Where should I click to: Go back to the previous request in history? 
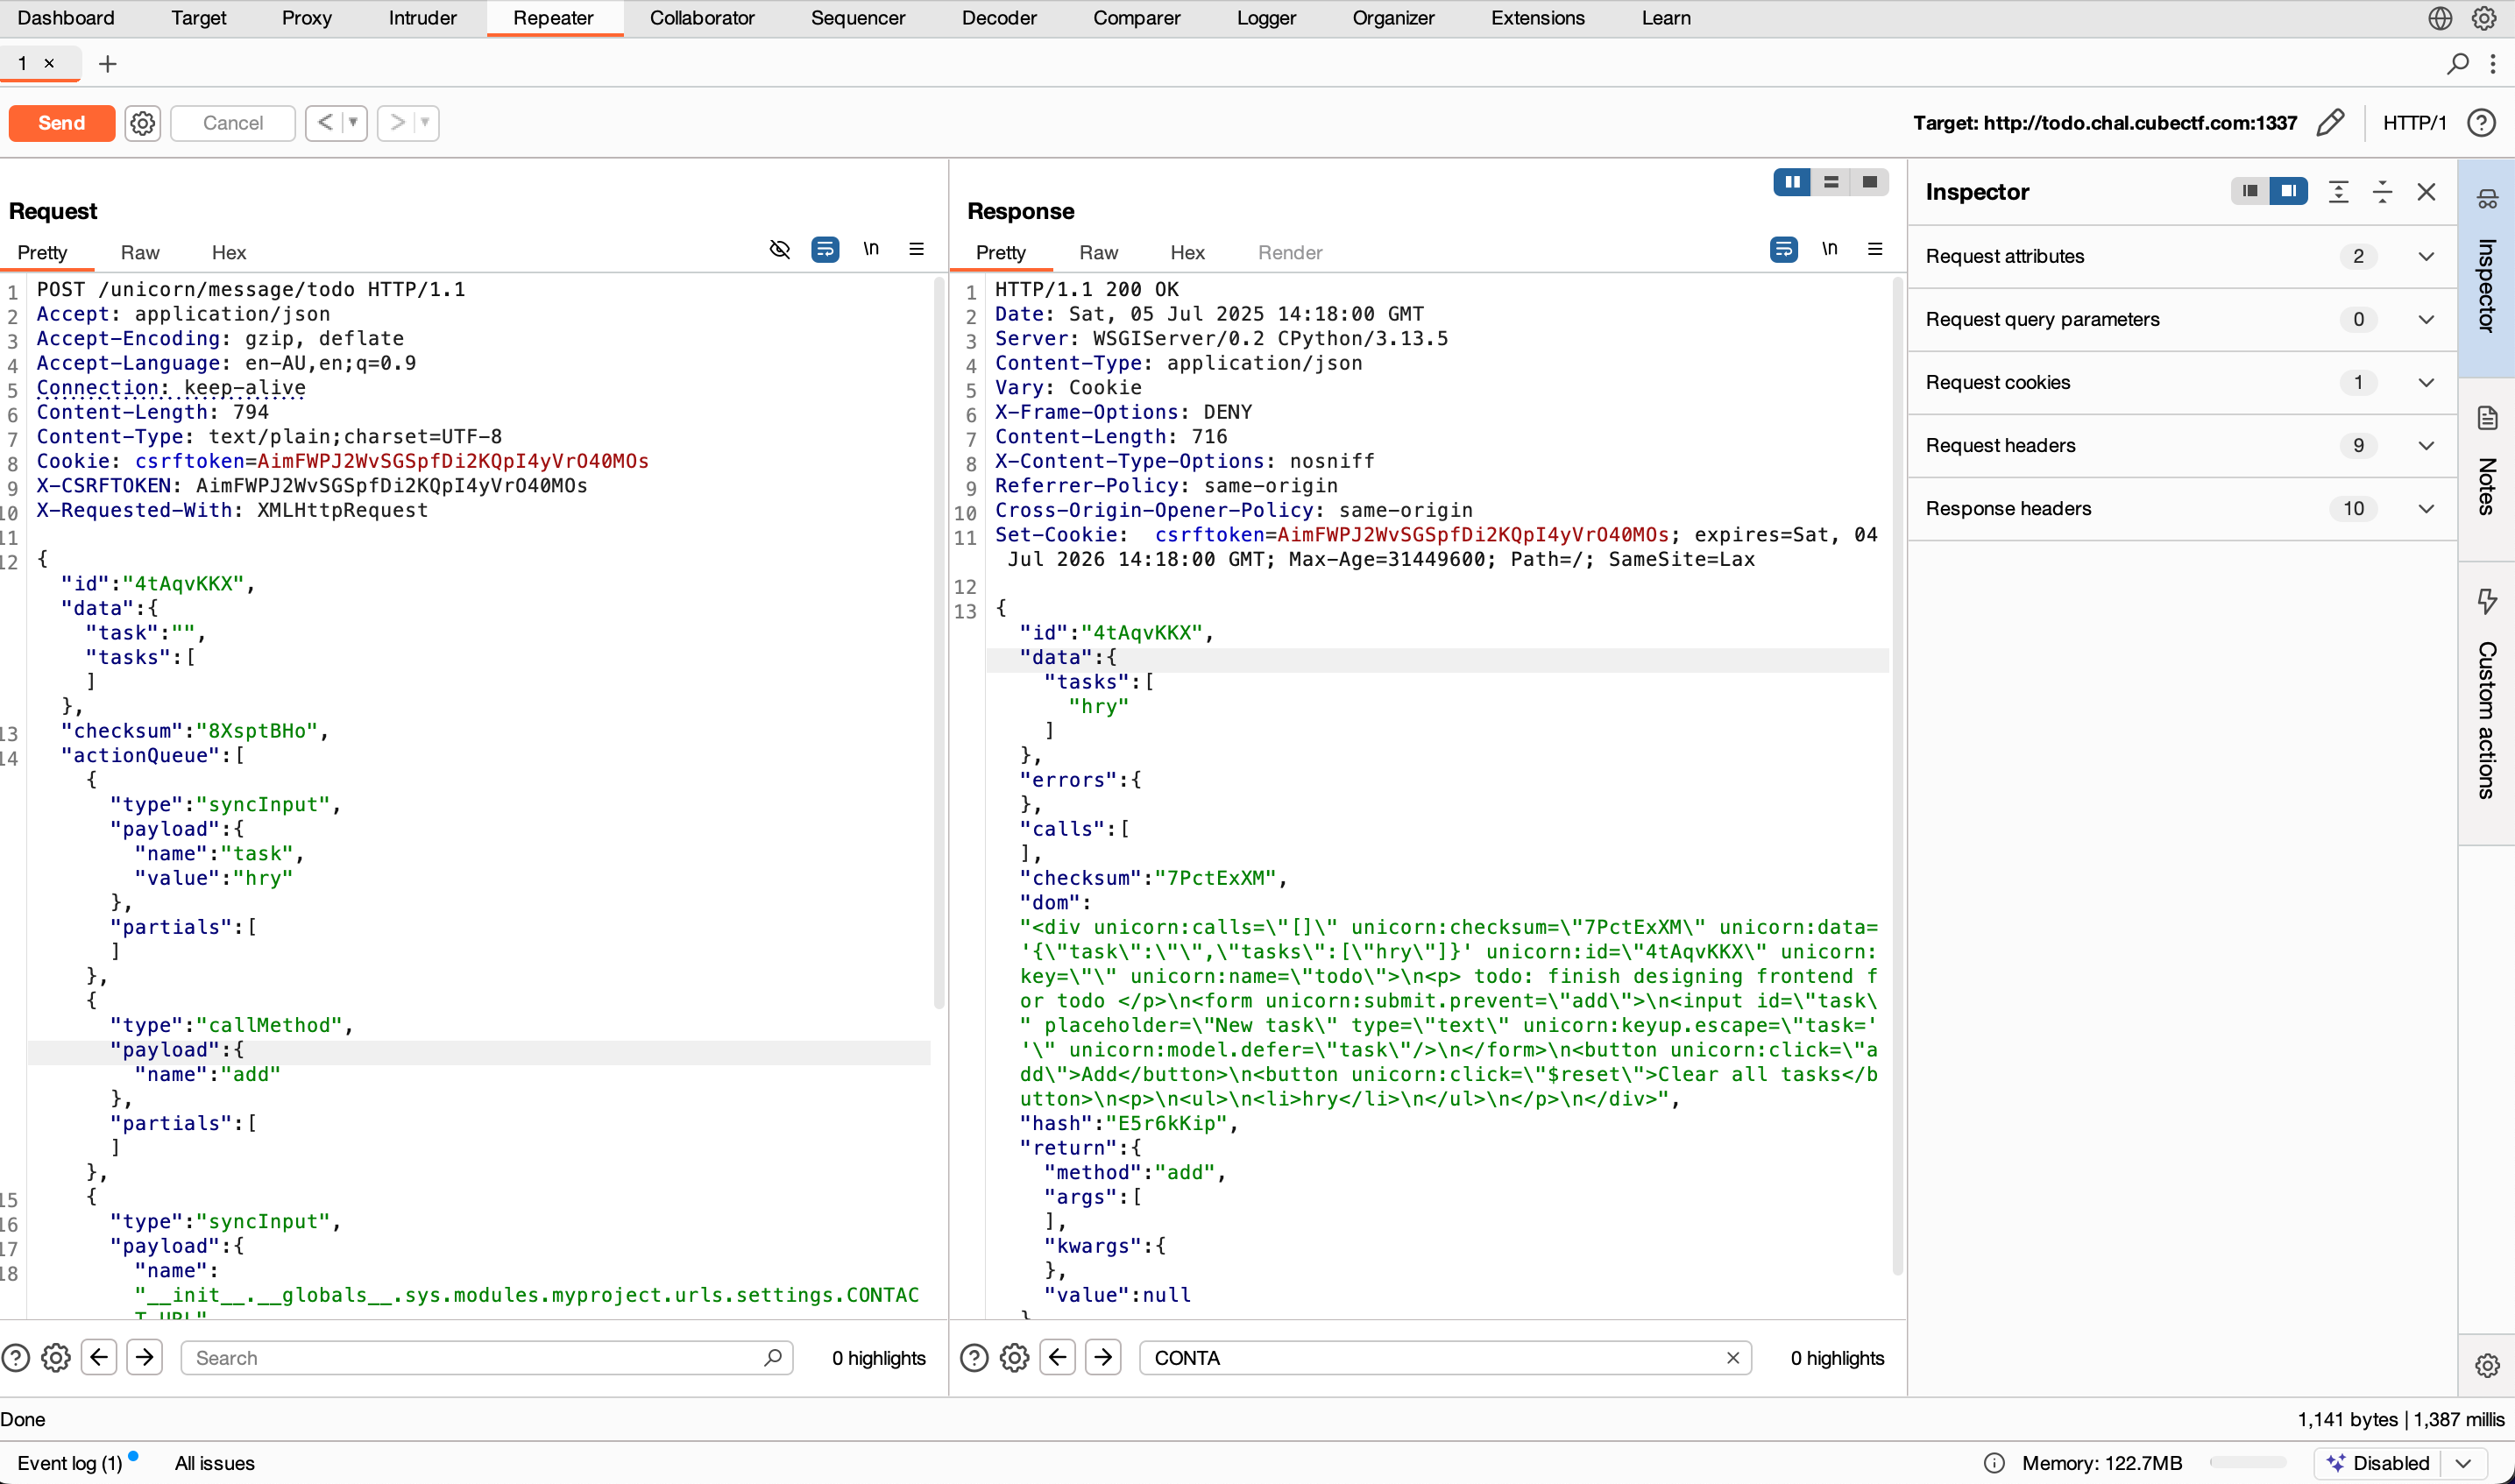(325, 123)
